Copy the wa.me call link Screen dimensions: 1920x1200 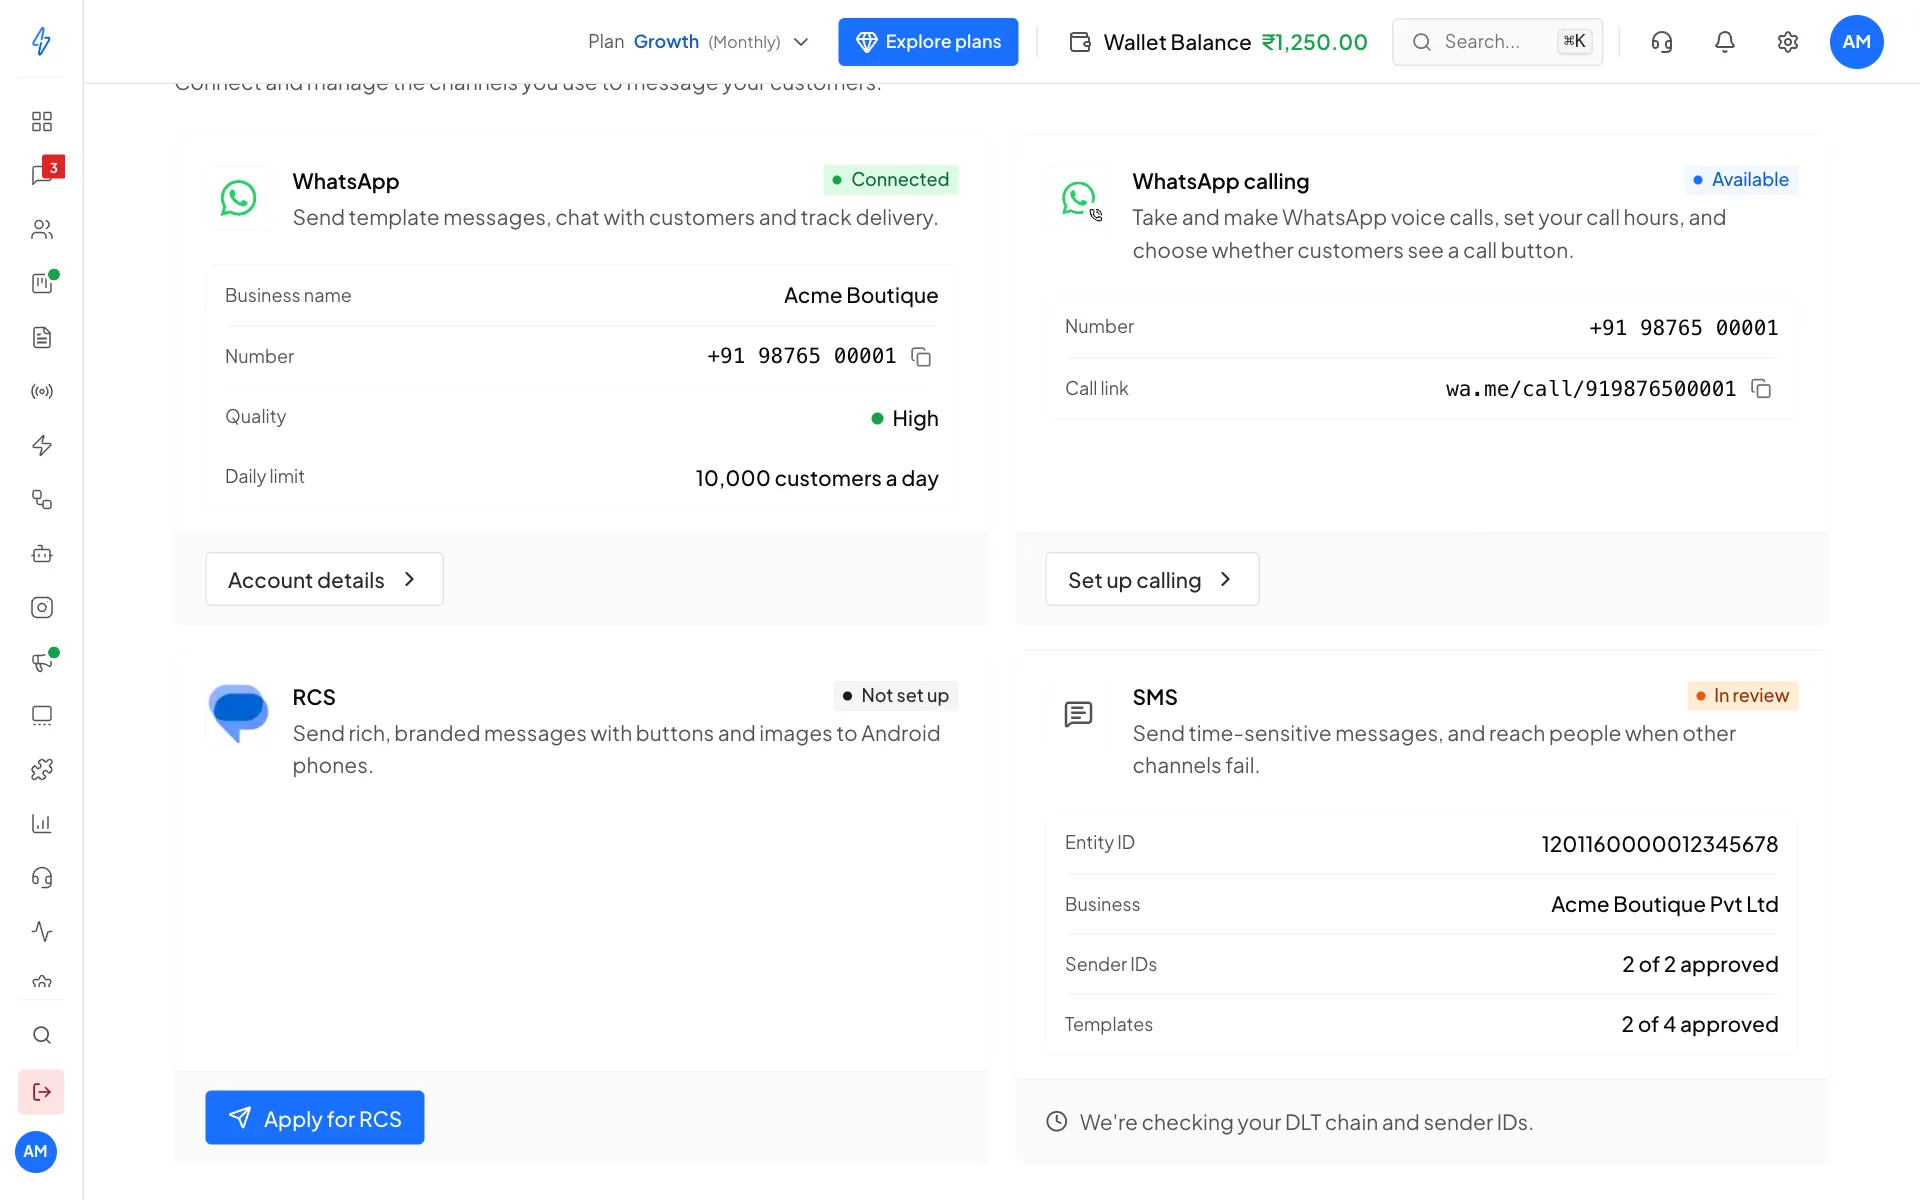(x=1761, y=388)
